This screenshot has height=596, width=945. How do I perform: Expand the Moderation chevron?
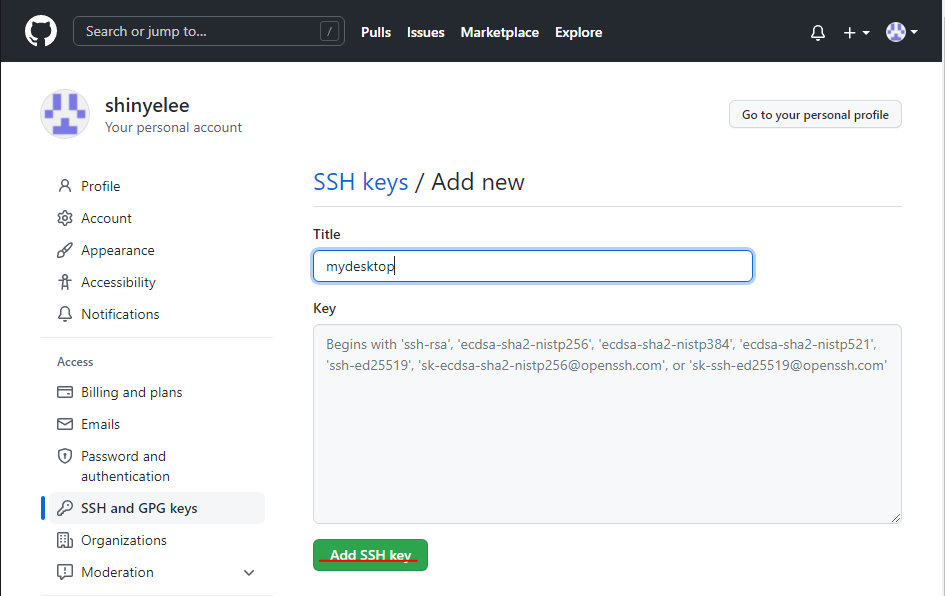tap(249, 572)
